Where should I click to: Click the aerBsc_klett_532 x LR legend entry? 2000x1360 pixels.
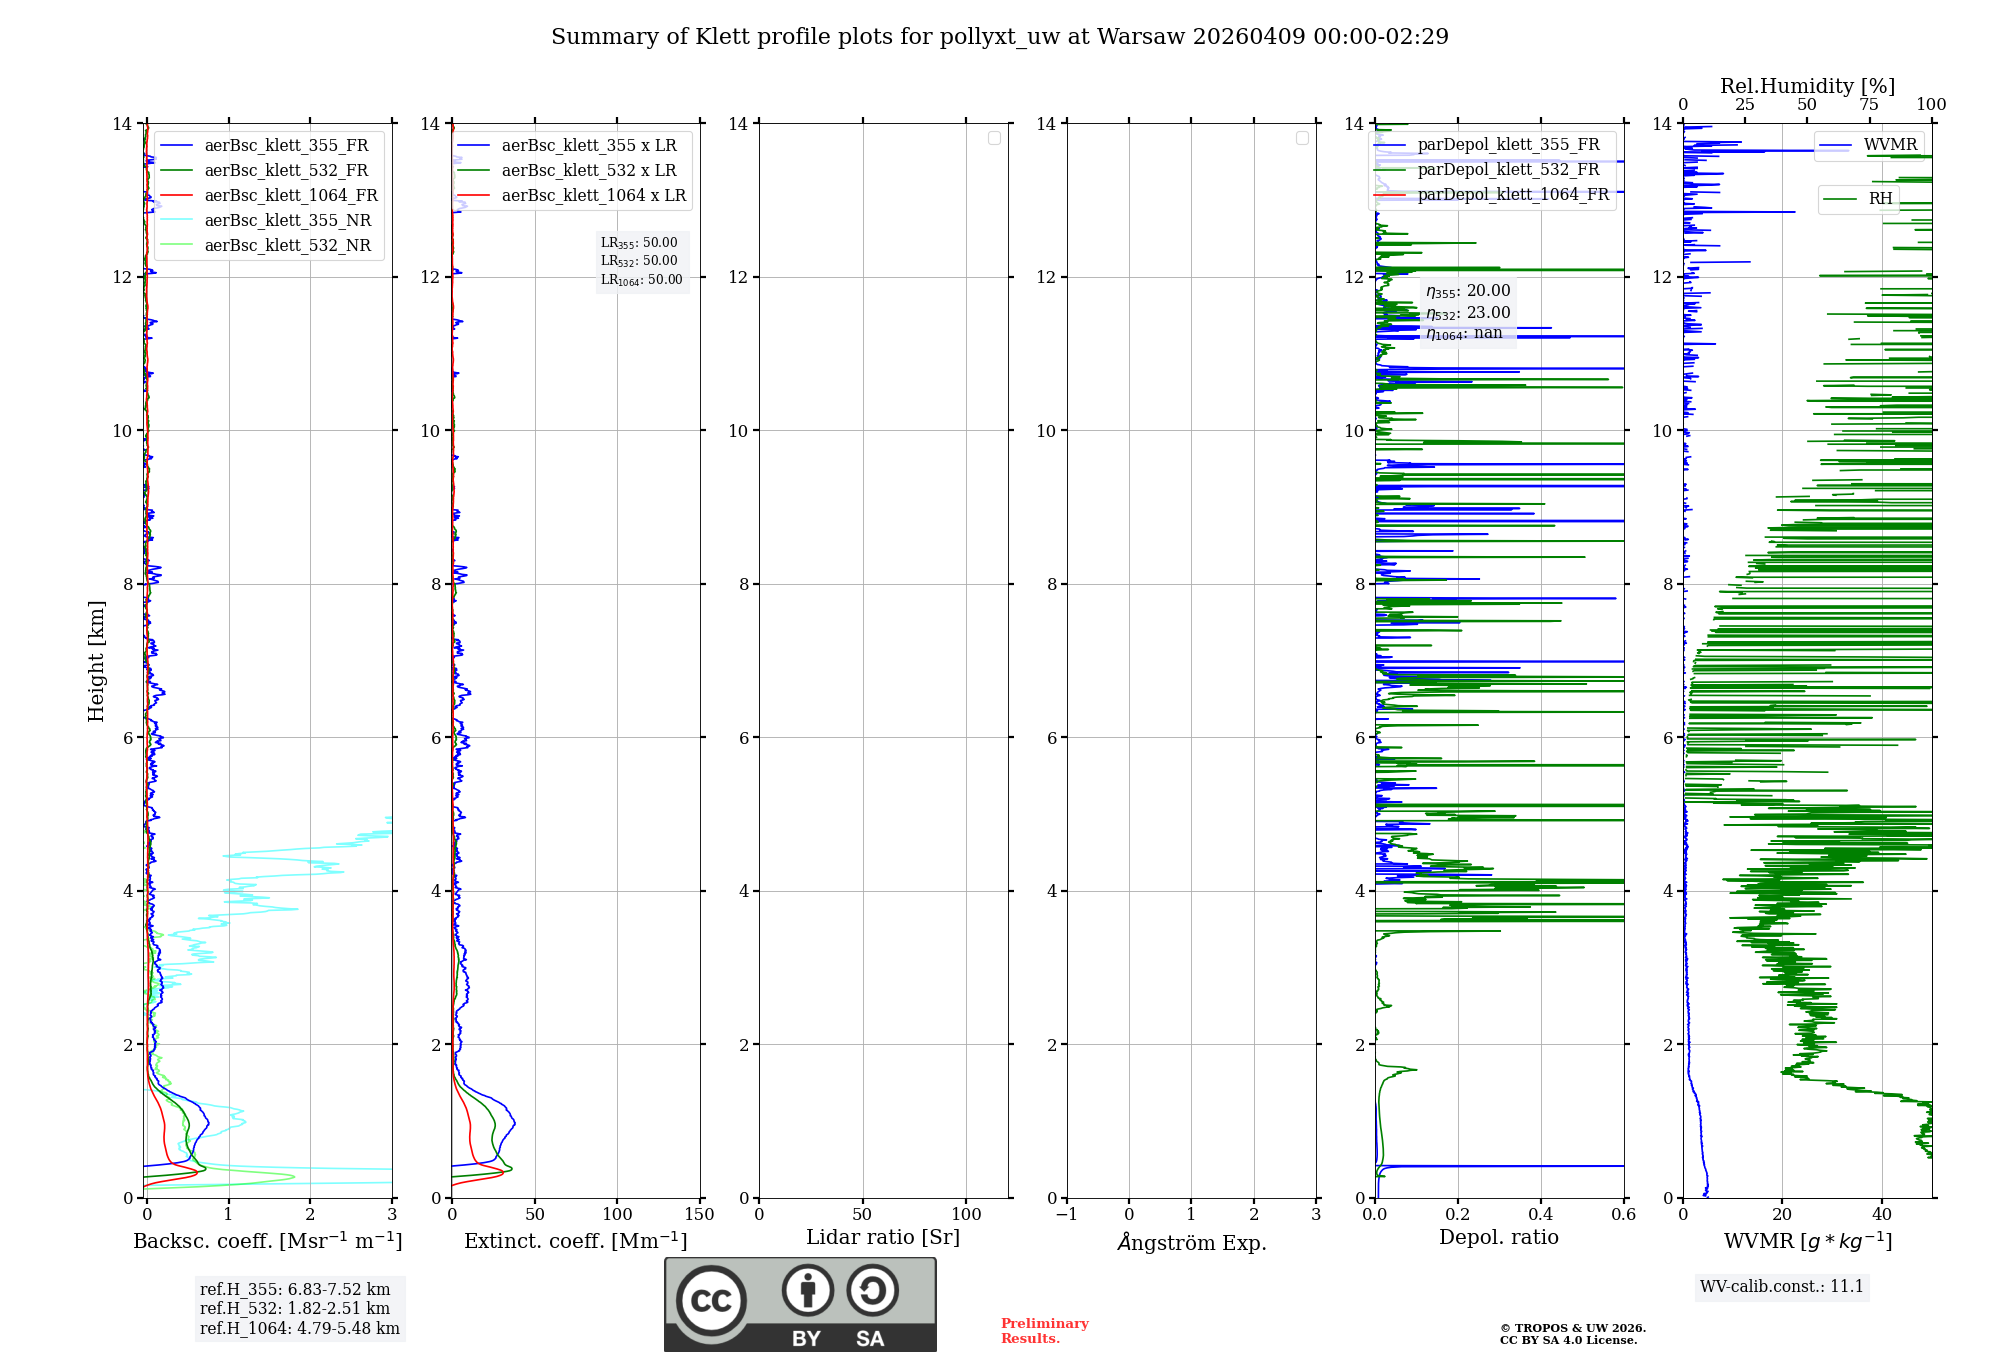click(588, 171)
